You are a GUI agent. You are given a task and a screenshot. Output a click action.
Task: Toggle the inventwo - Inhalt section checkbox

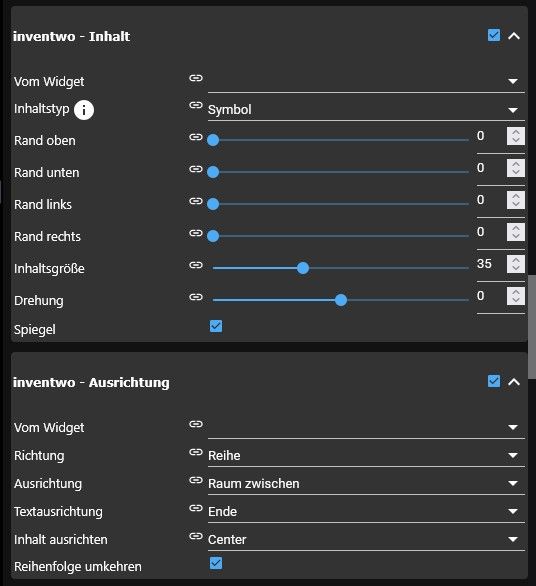coord(494,36)
